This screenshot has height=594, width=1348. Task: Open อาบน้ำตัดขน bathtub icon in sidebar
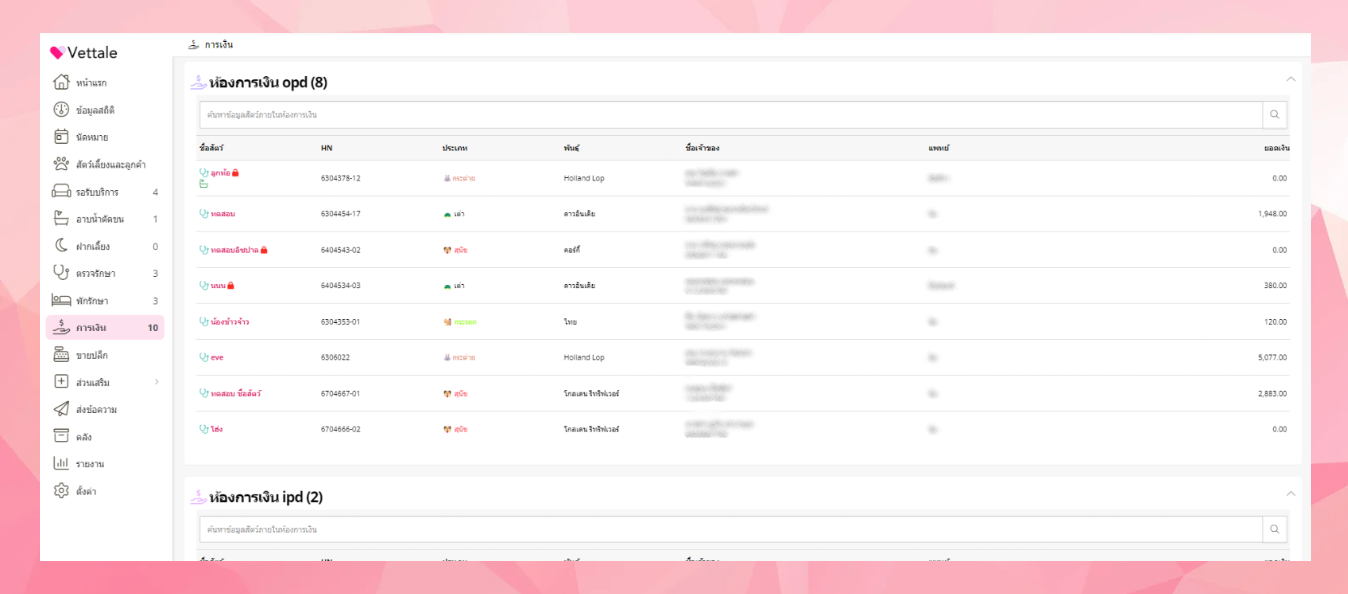tap(61, 219)
